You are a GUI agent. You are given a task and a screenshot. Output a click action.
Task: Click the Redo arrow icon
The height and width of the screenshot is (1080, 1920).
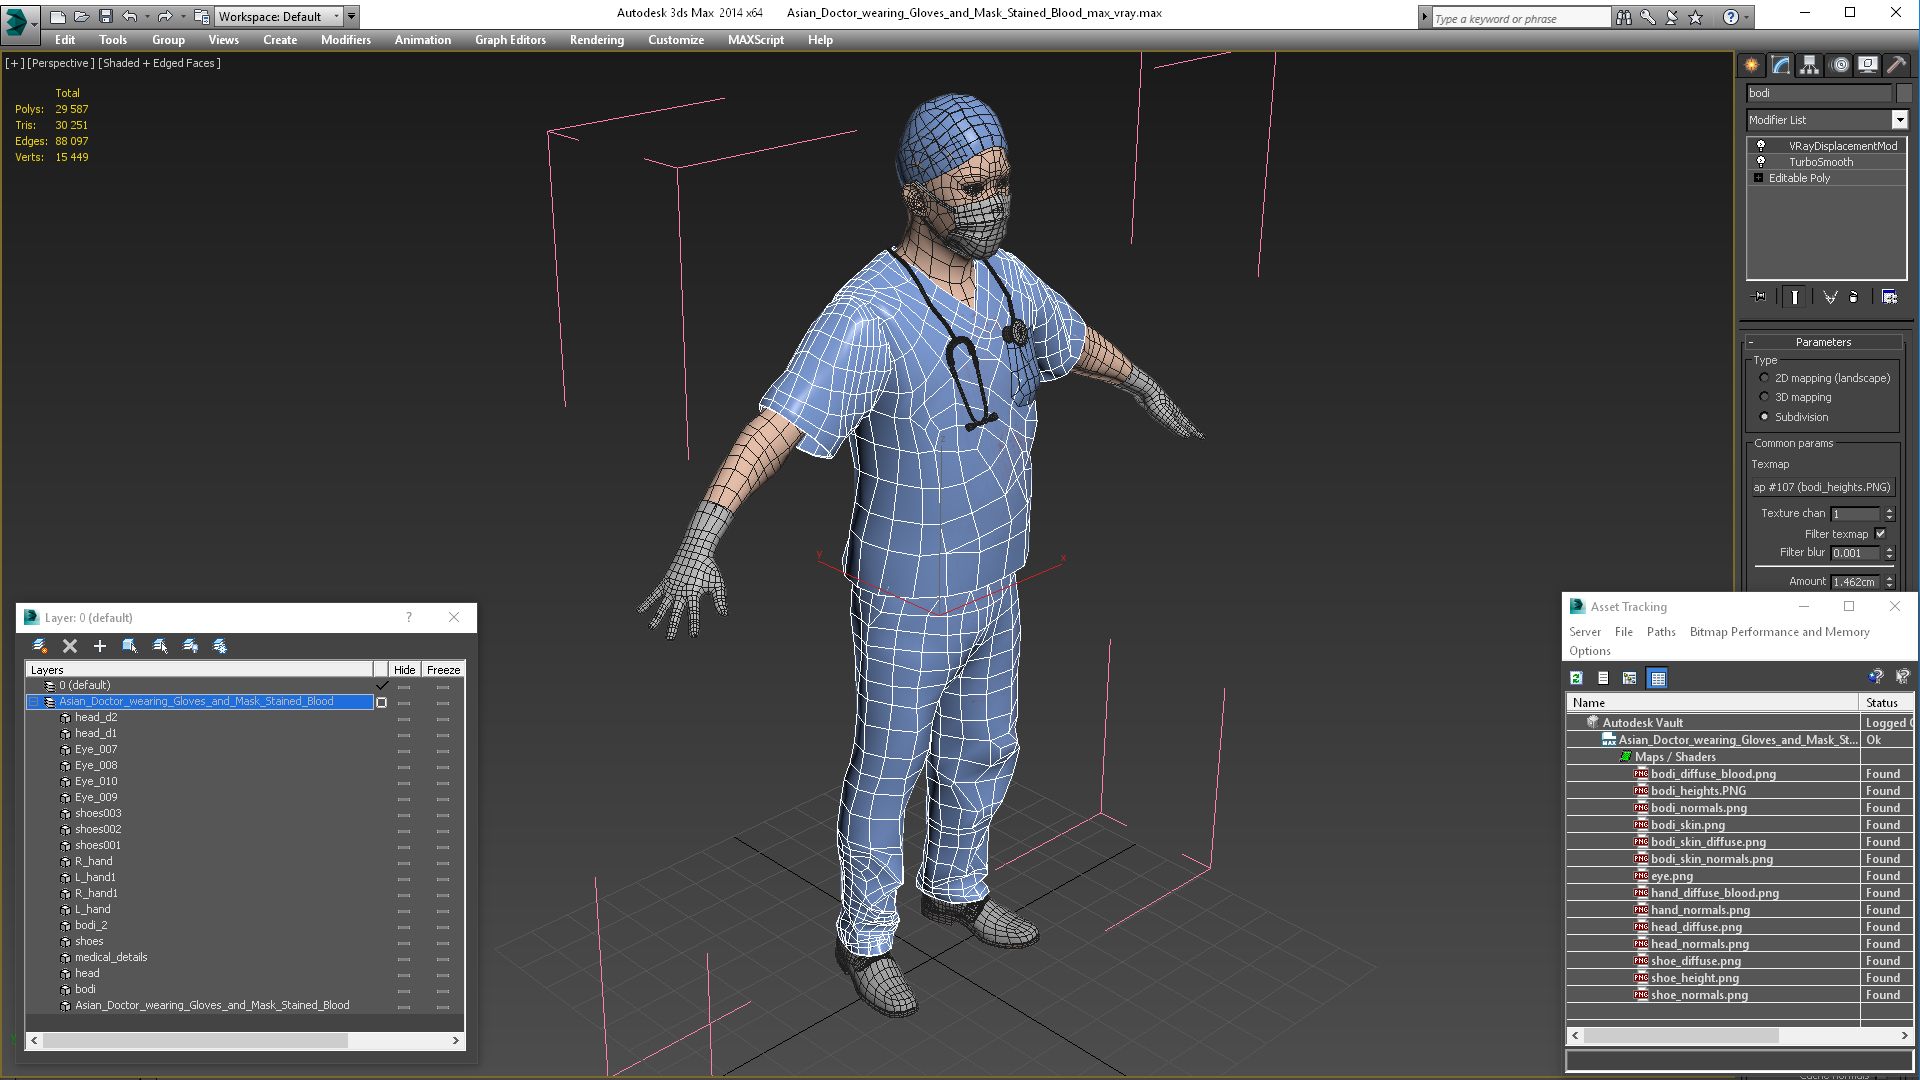(165, 17)
